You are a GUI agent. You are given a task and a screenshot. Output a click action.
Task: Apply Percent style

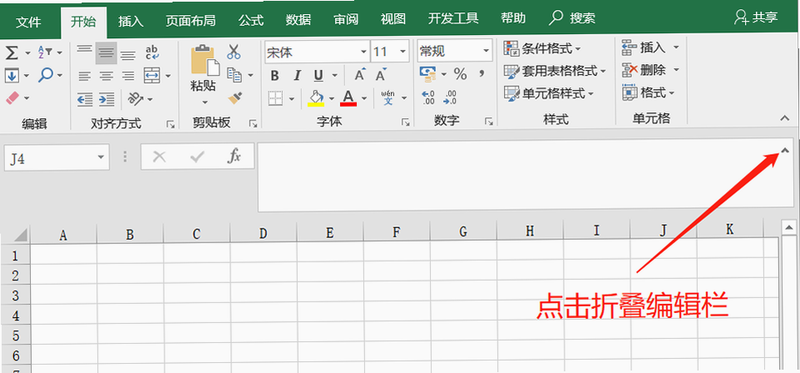coord(460,74)
